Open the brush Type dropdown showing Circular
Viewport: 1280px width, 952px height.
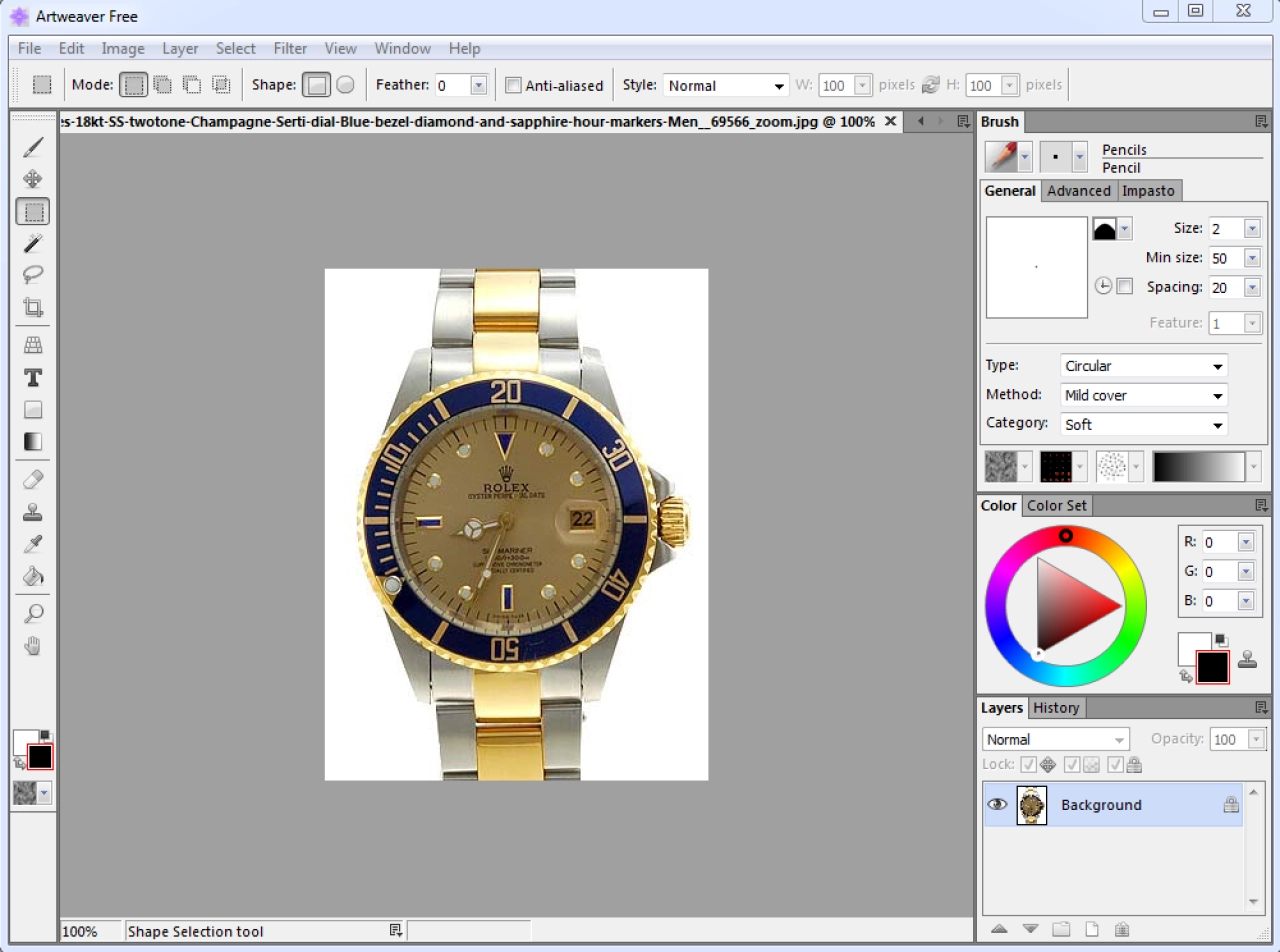click(1144, 366)
